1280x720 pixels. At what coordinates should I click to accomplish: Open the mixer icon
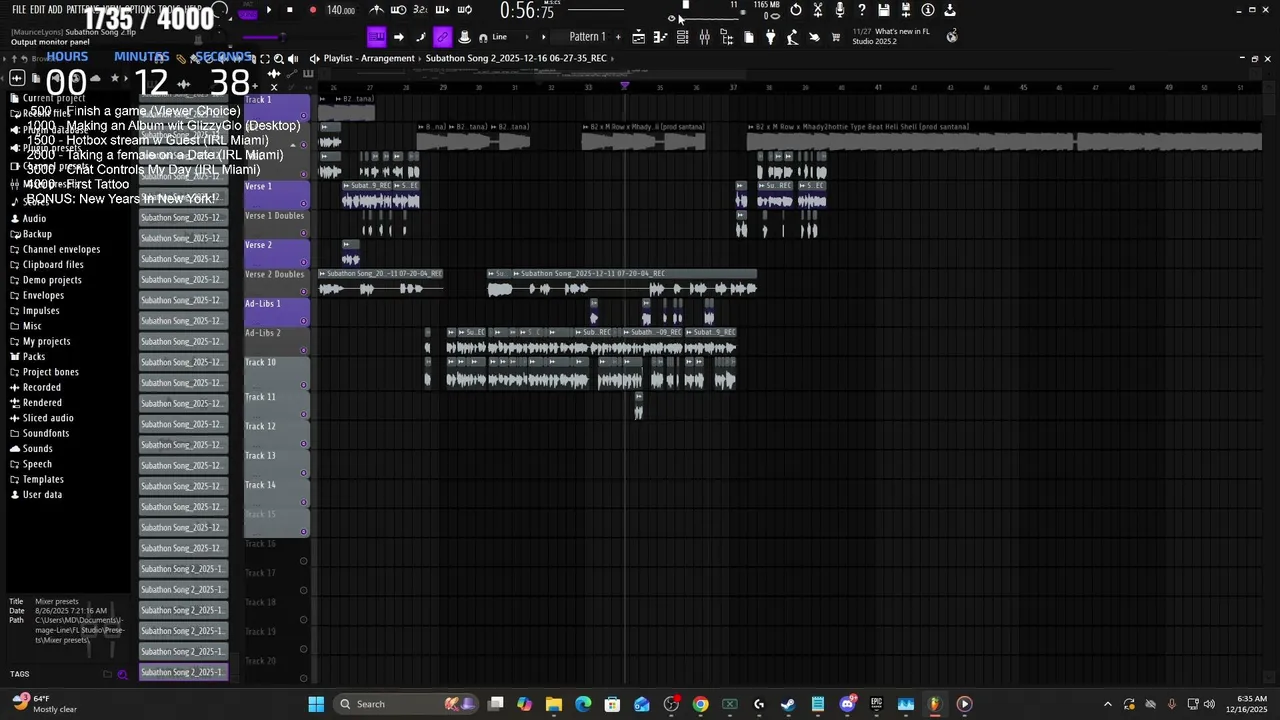pyautogui.click(x=704, y=37)
